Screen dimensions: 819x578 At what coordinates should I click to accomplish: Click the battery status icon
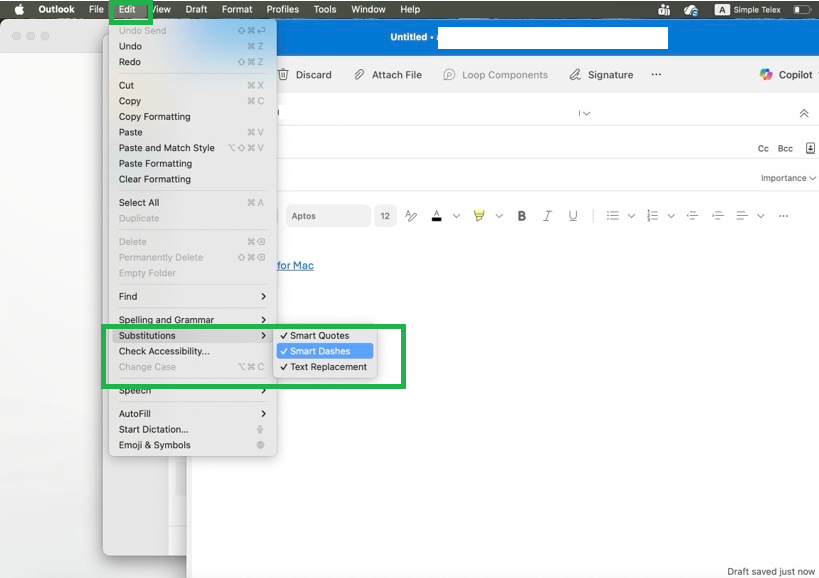point(801,9)
